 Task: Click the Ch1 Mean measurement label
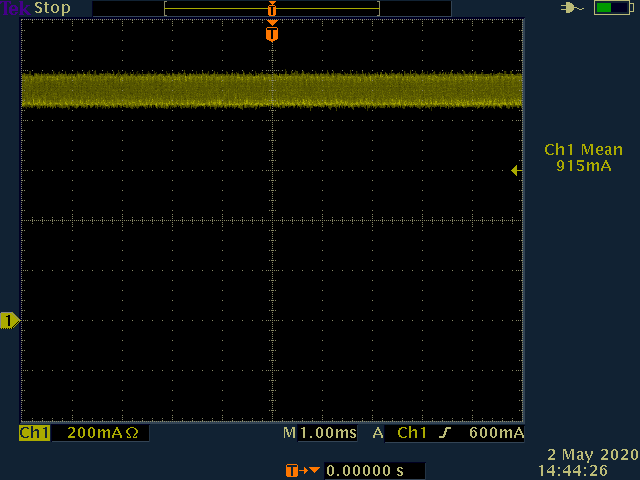click(583, 149)
